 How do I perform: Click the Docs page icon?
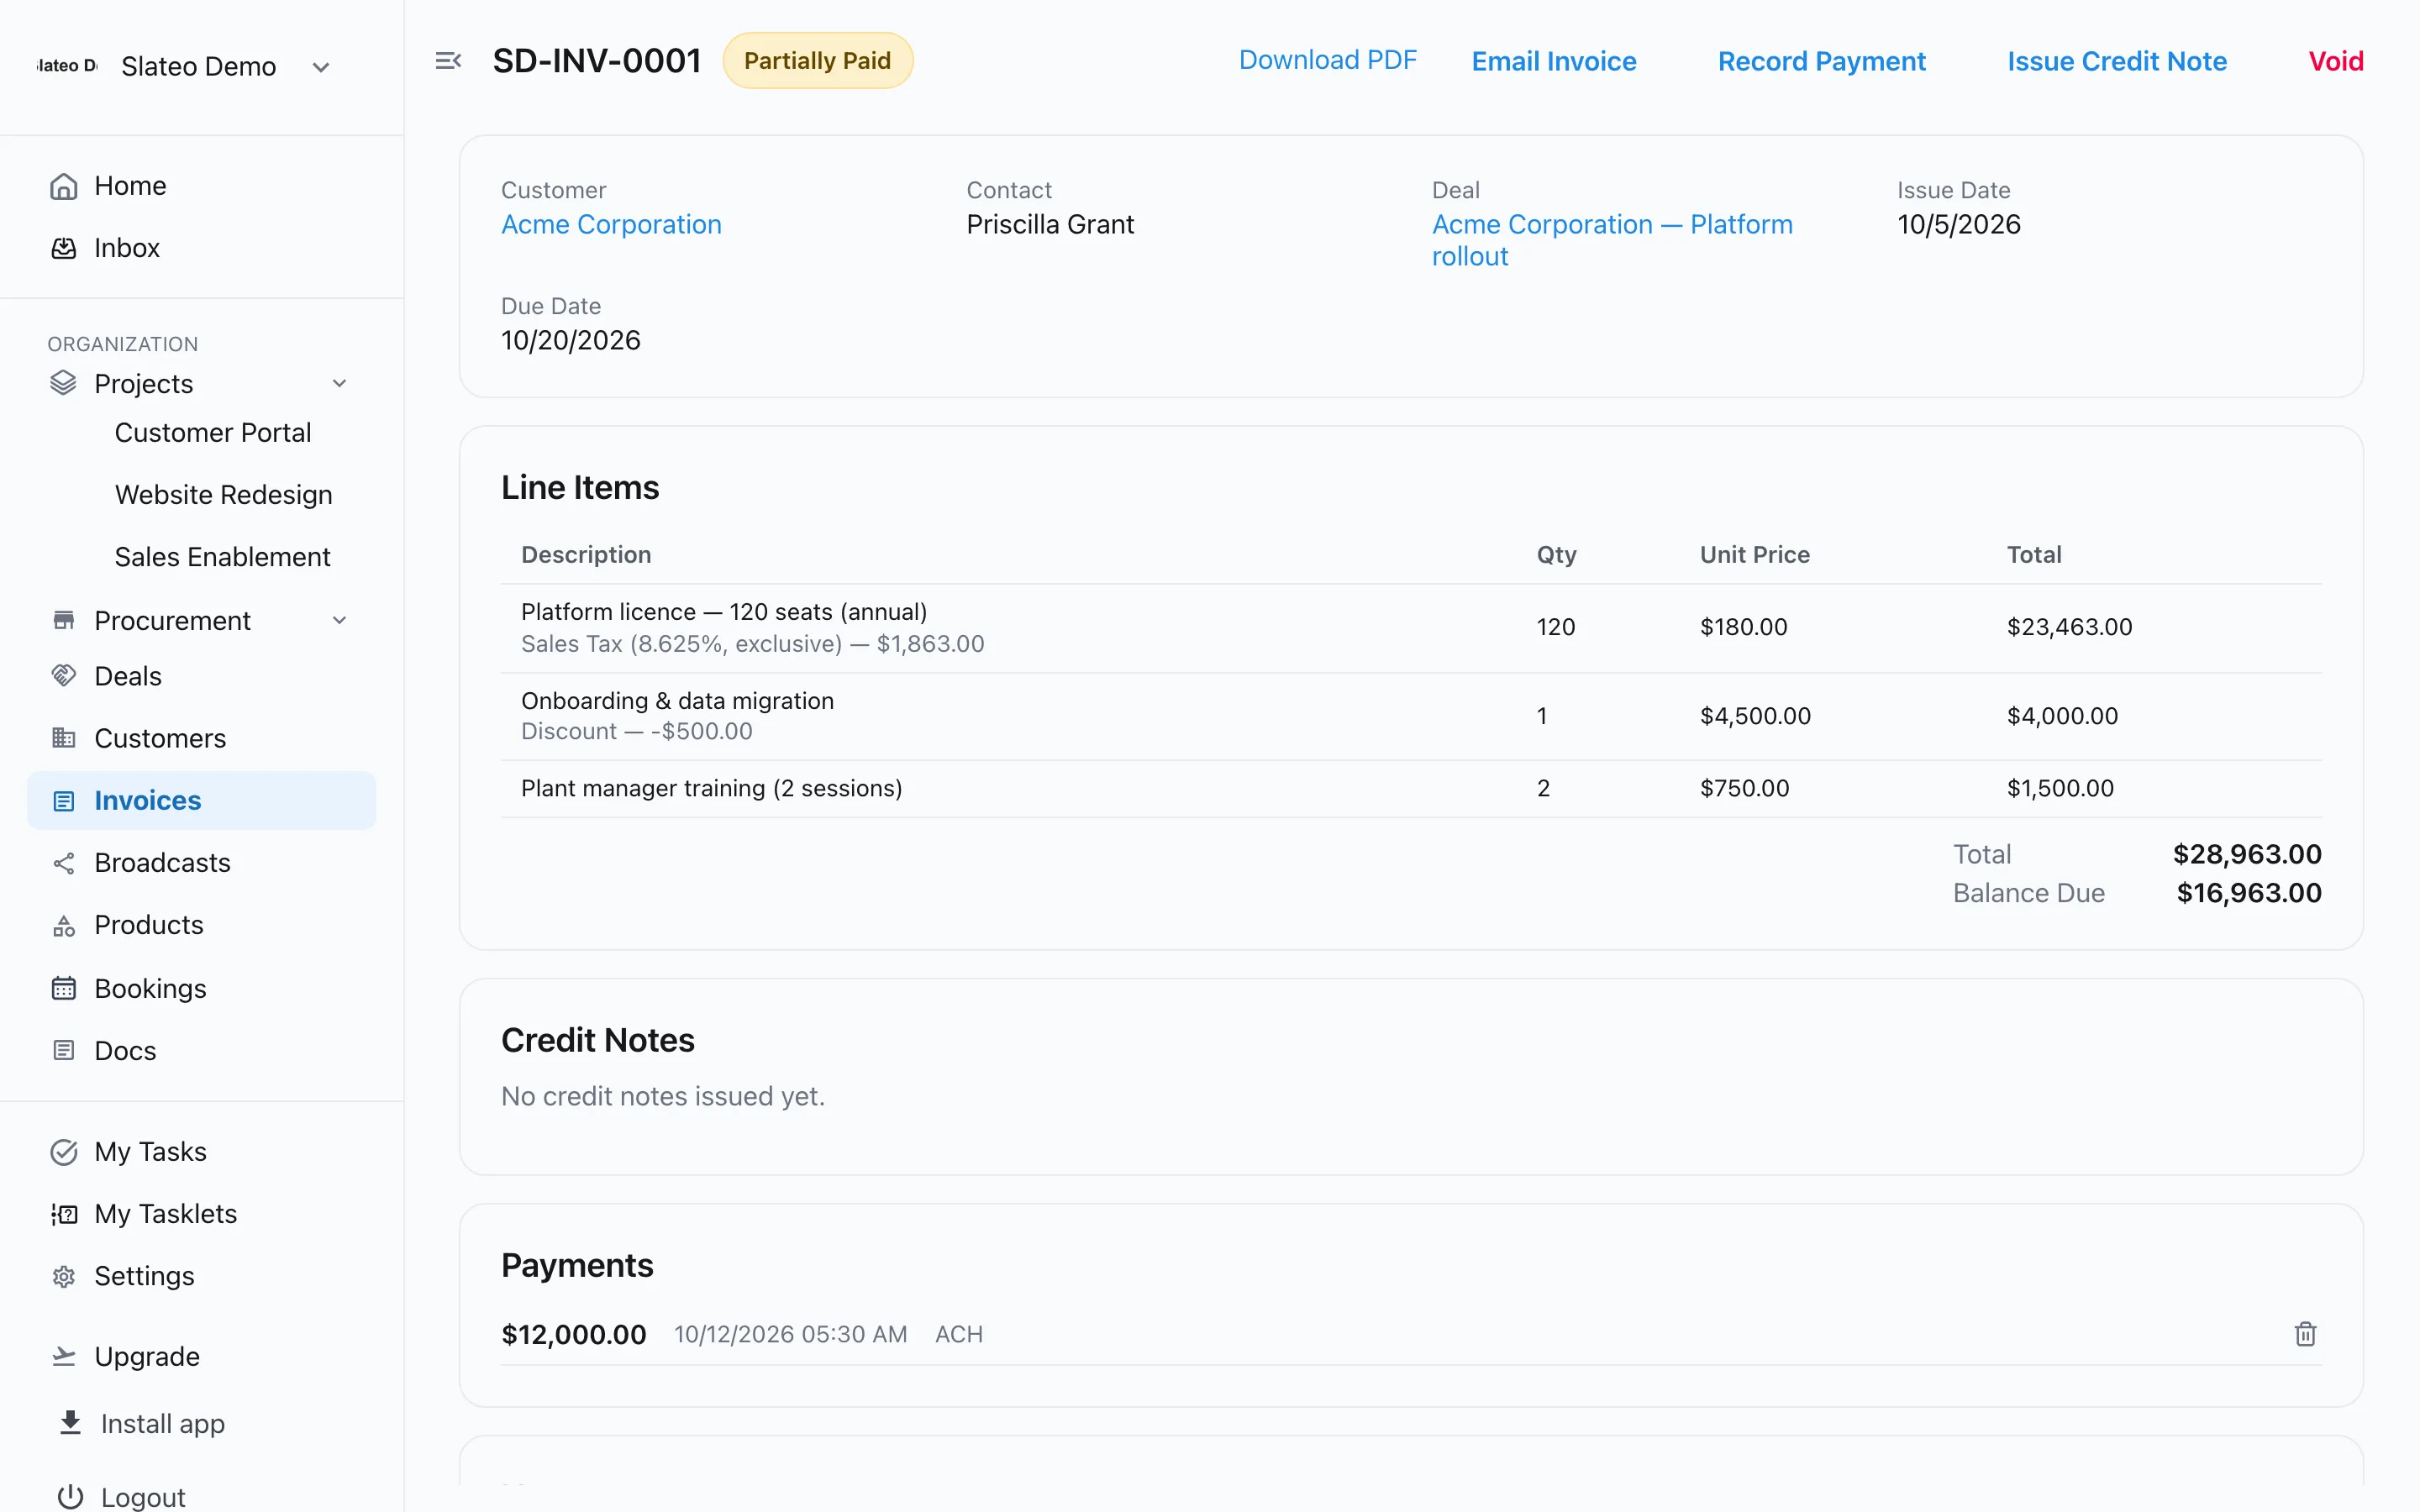pos(64,1050)
